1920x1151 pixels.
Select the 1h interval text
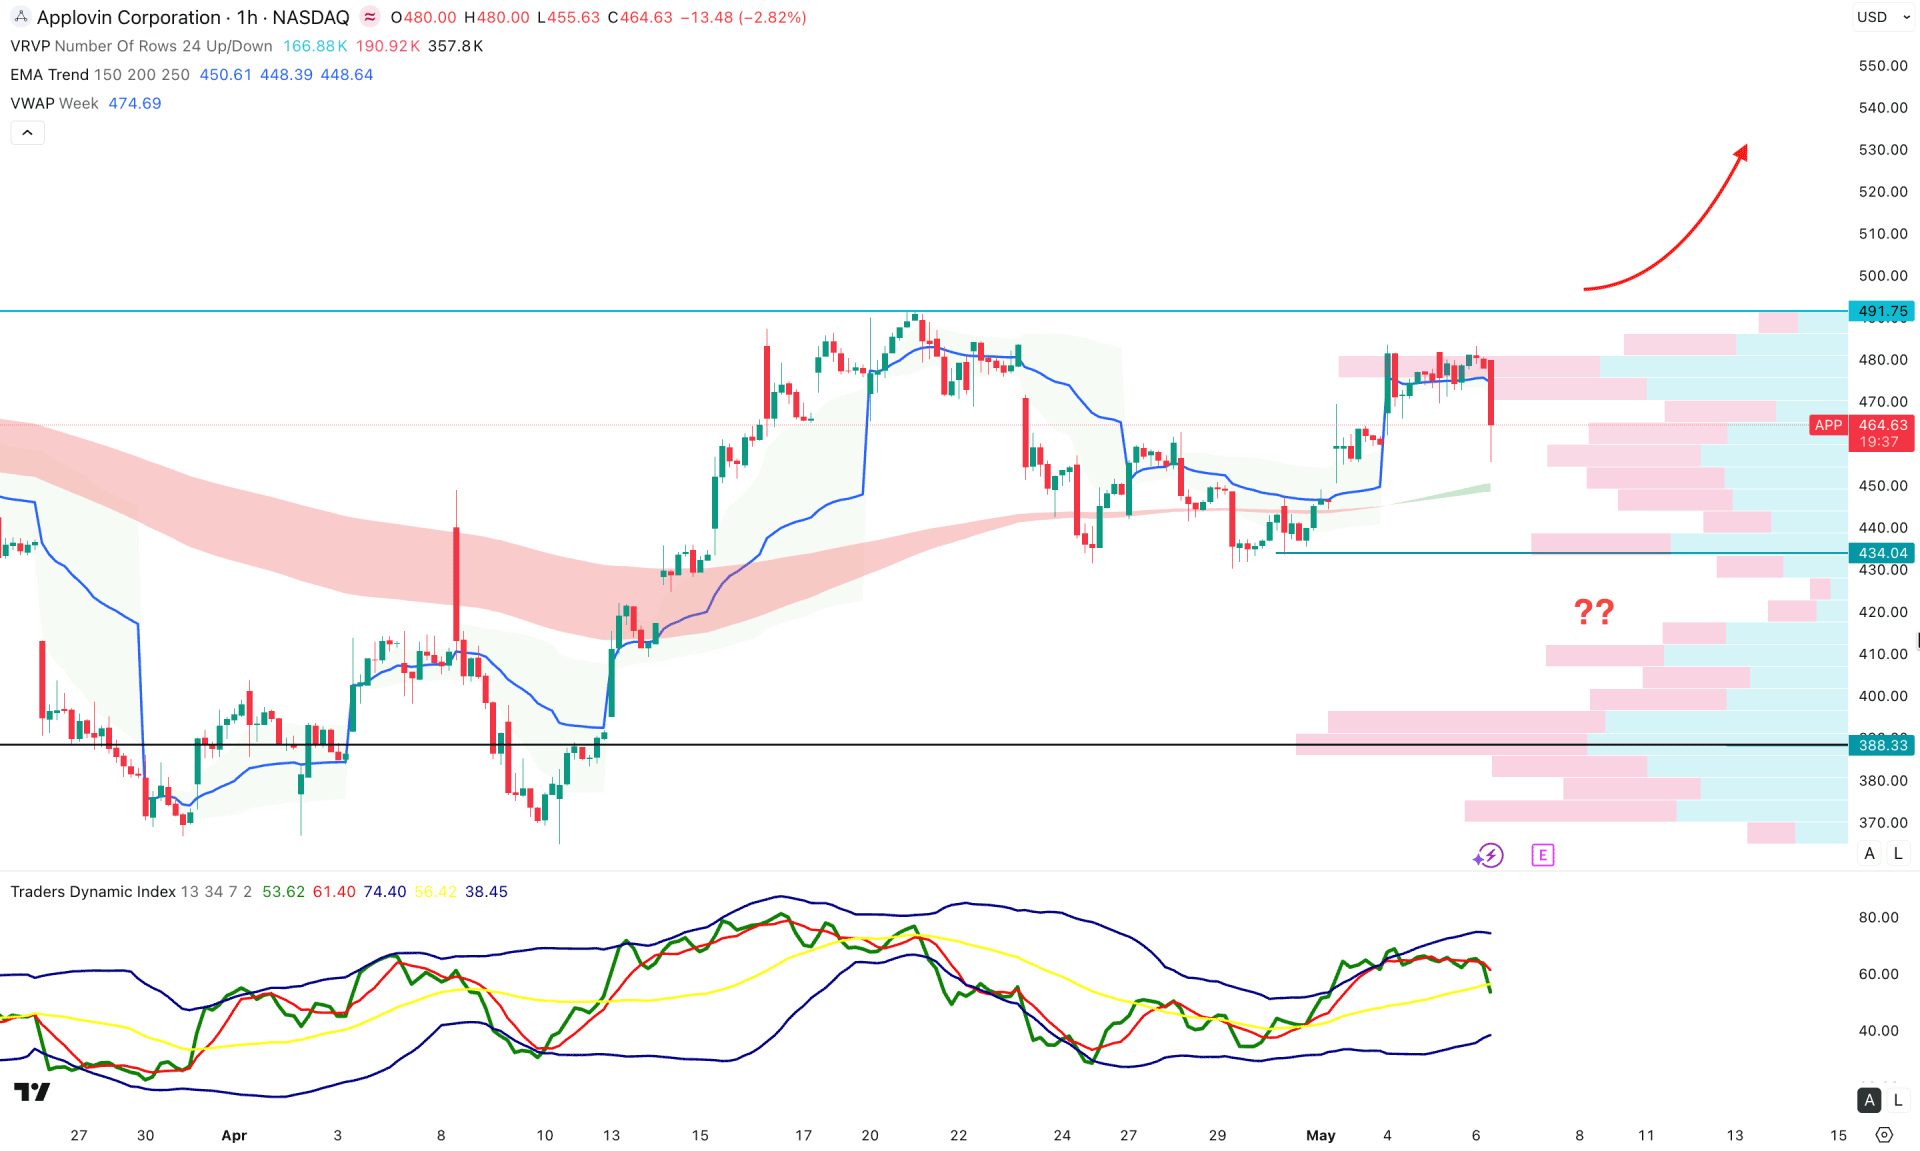coord(247,17)
